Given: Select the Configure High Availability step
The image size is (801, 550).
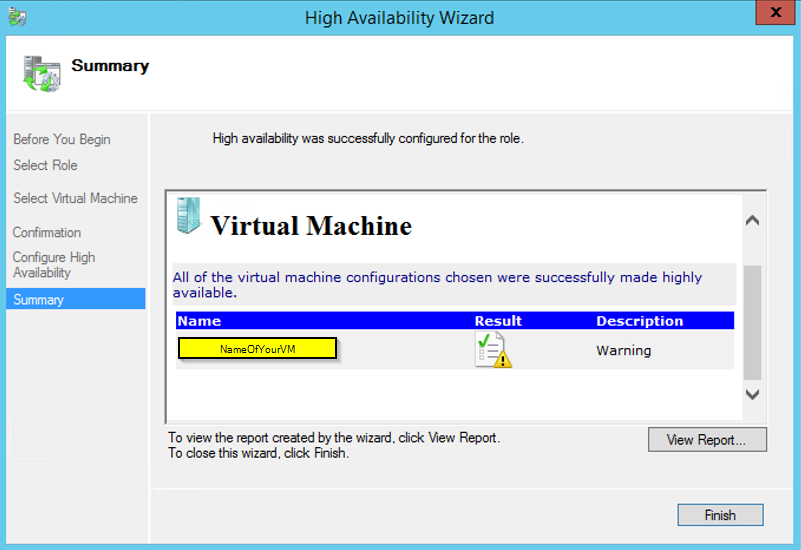Looking at the screenshot, I should point(54,265).
